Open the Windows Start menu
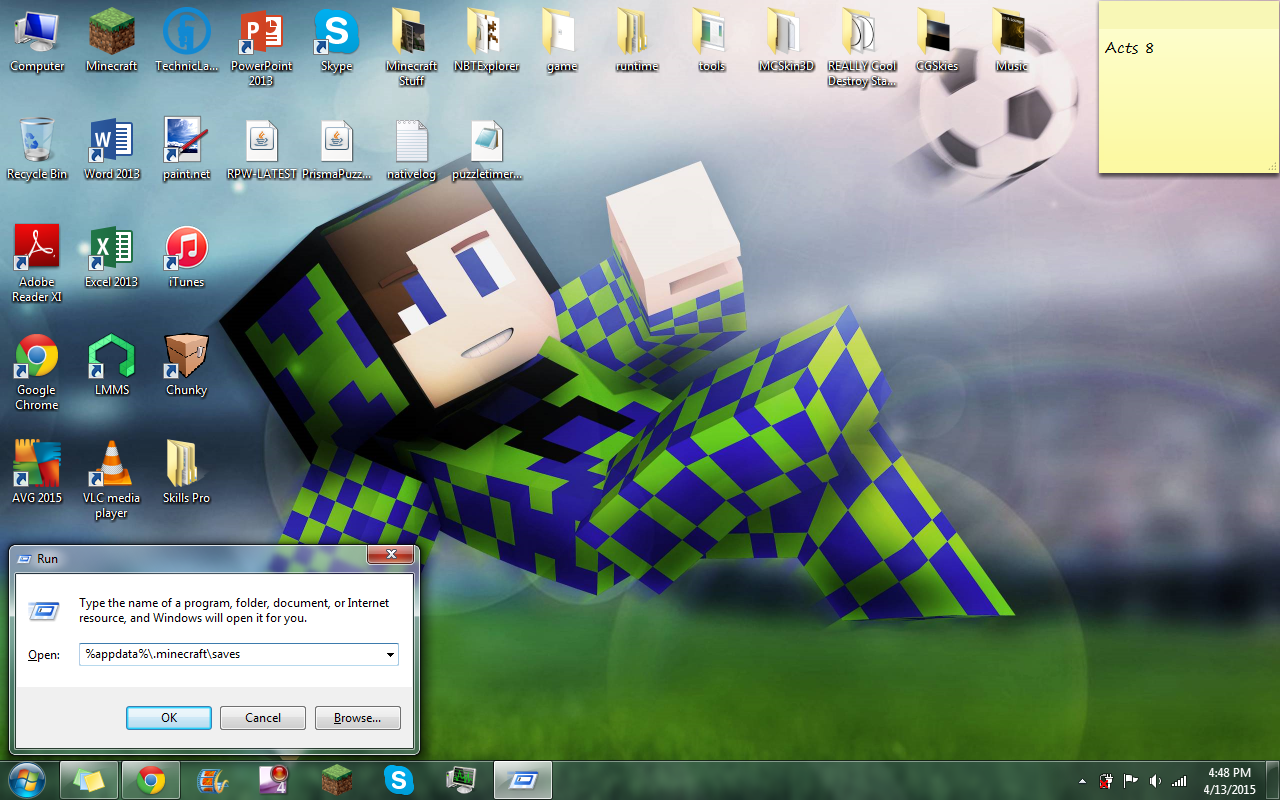 pyautogui.click(x=26, y=780)
